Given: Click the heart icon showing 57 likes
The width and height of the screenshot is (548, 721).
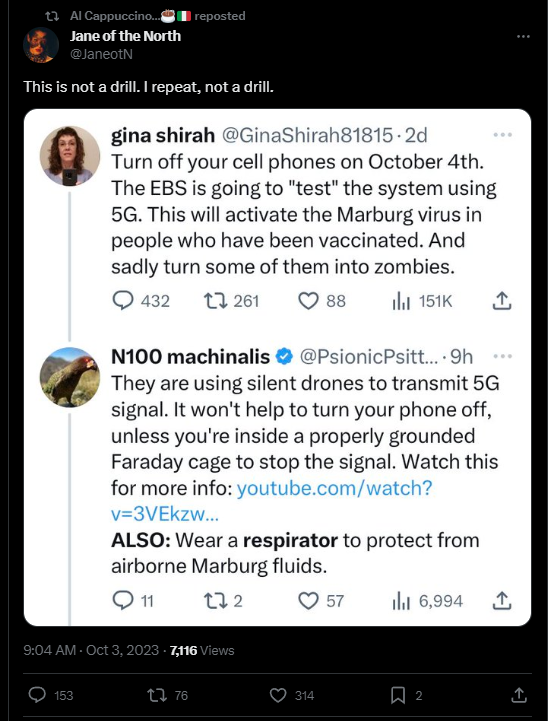Looking at the screenshot, I should point(308,601).
